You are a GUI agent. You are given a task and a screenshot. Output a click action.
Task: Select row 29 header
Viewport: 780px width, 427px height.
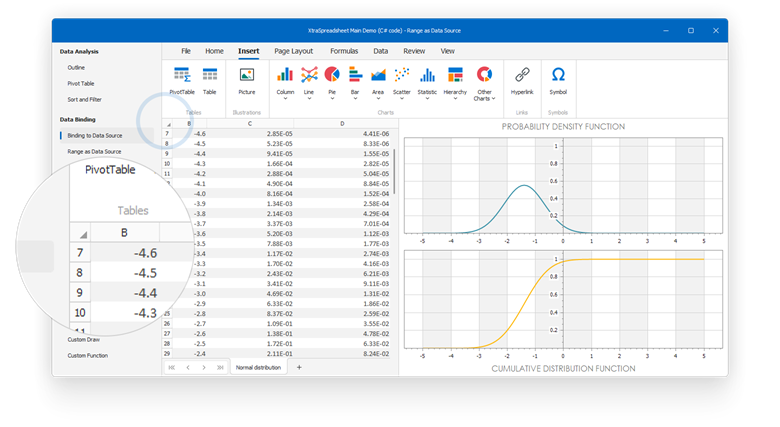tap(167, 353)
